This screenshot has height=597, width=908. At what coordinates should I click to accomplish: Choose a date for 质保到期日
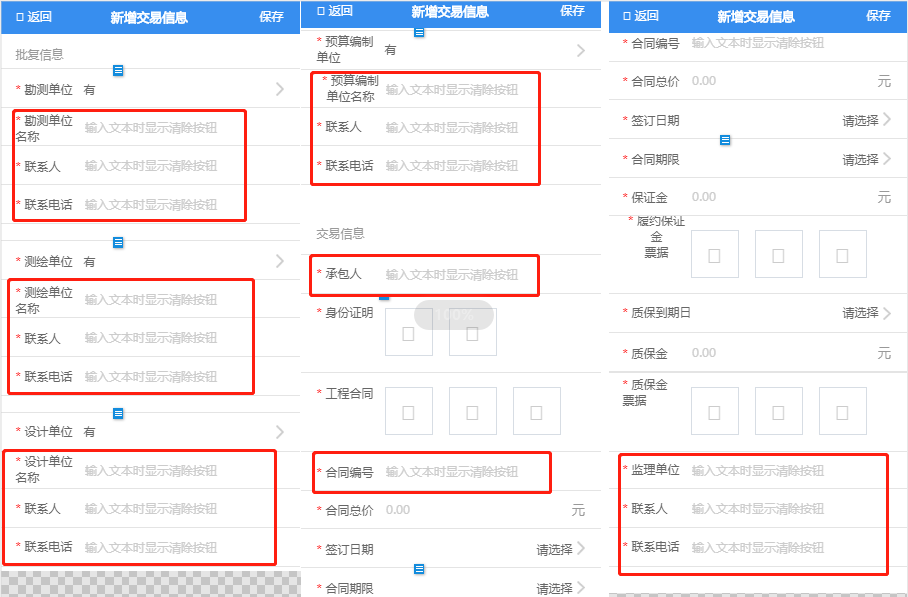[866, 313]
